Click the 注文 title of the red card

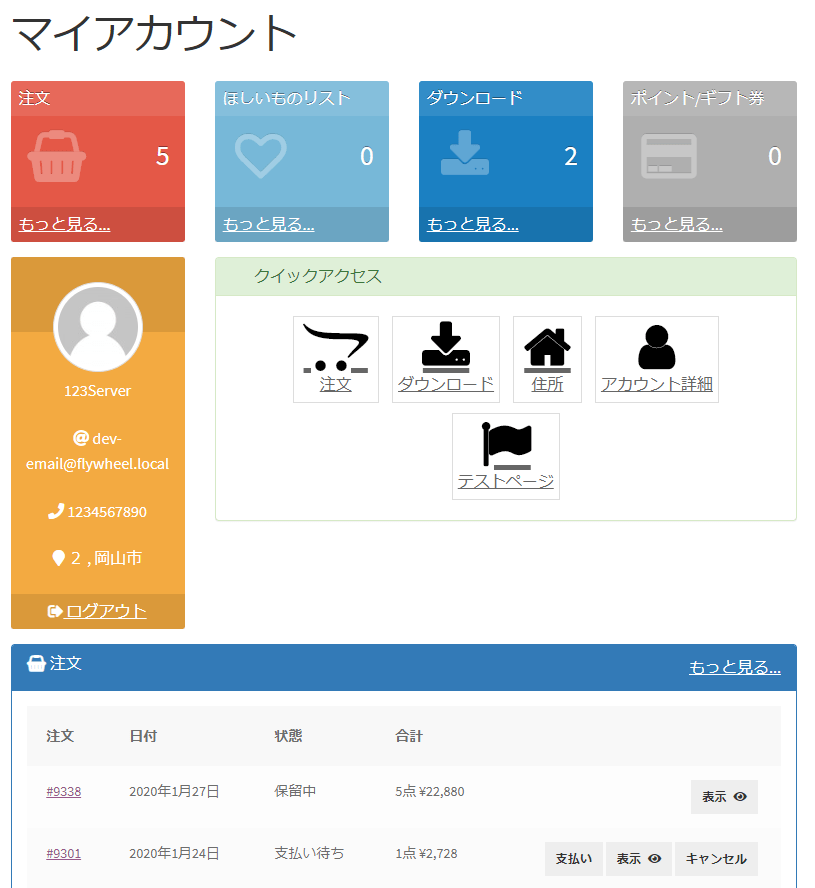tap(34, 98)
